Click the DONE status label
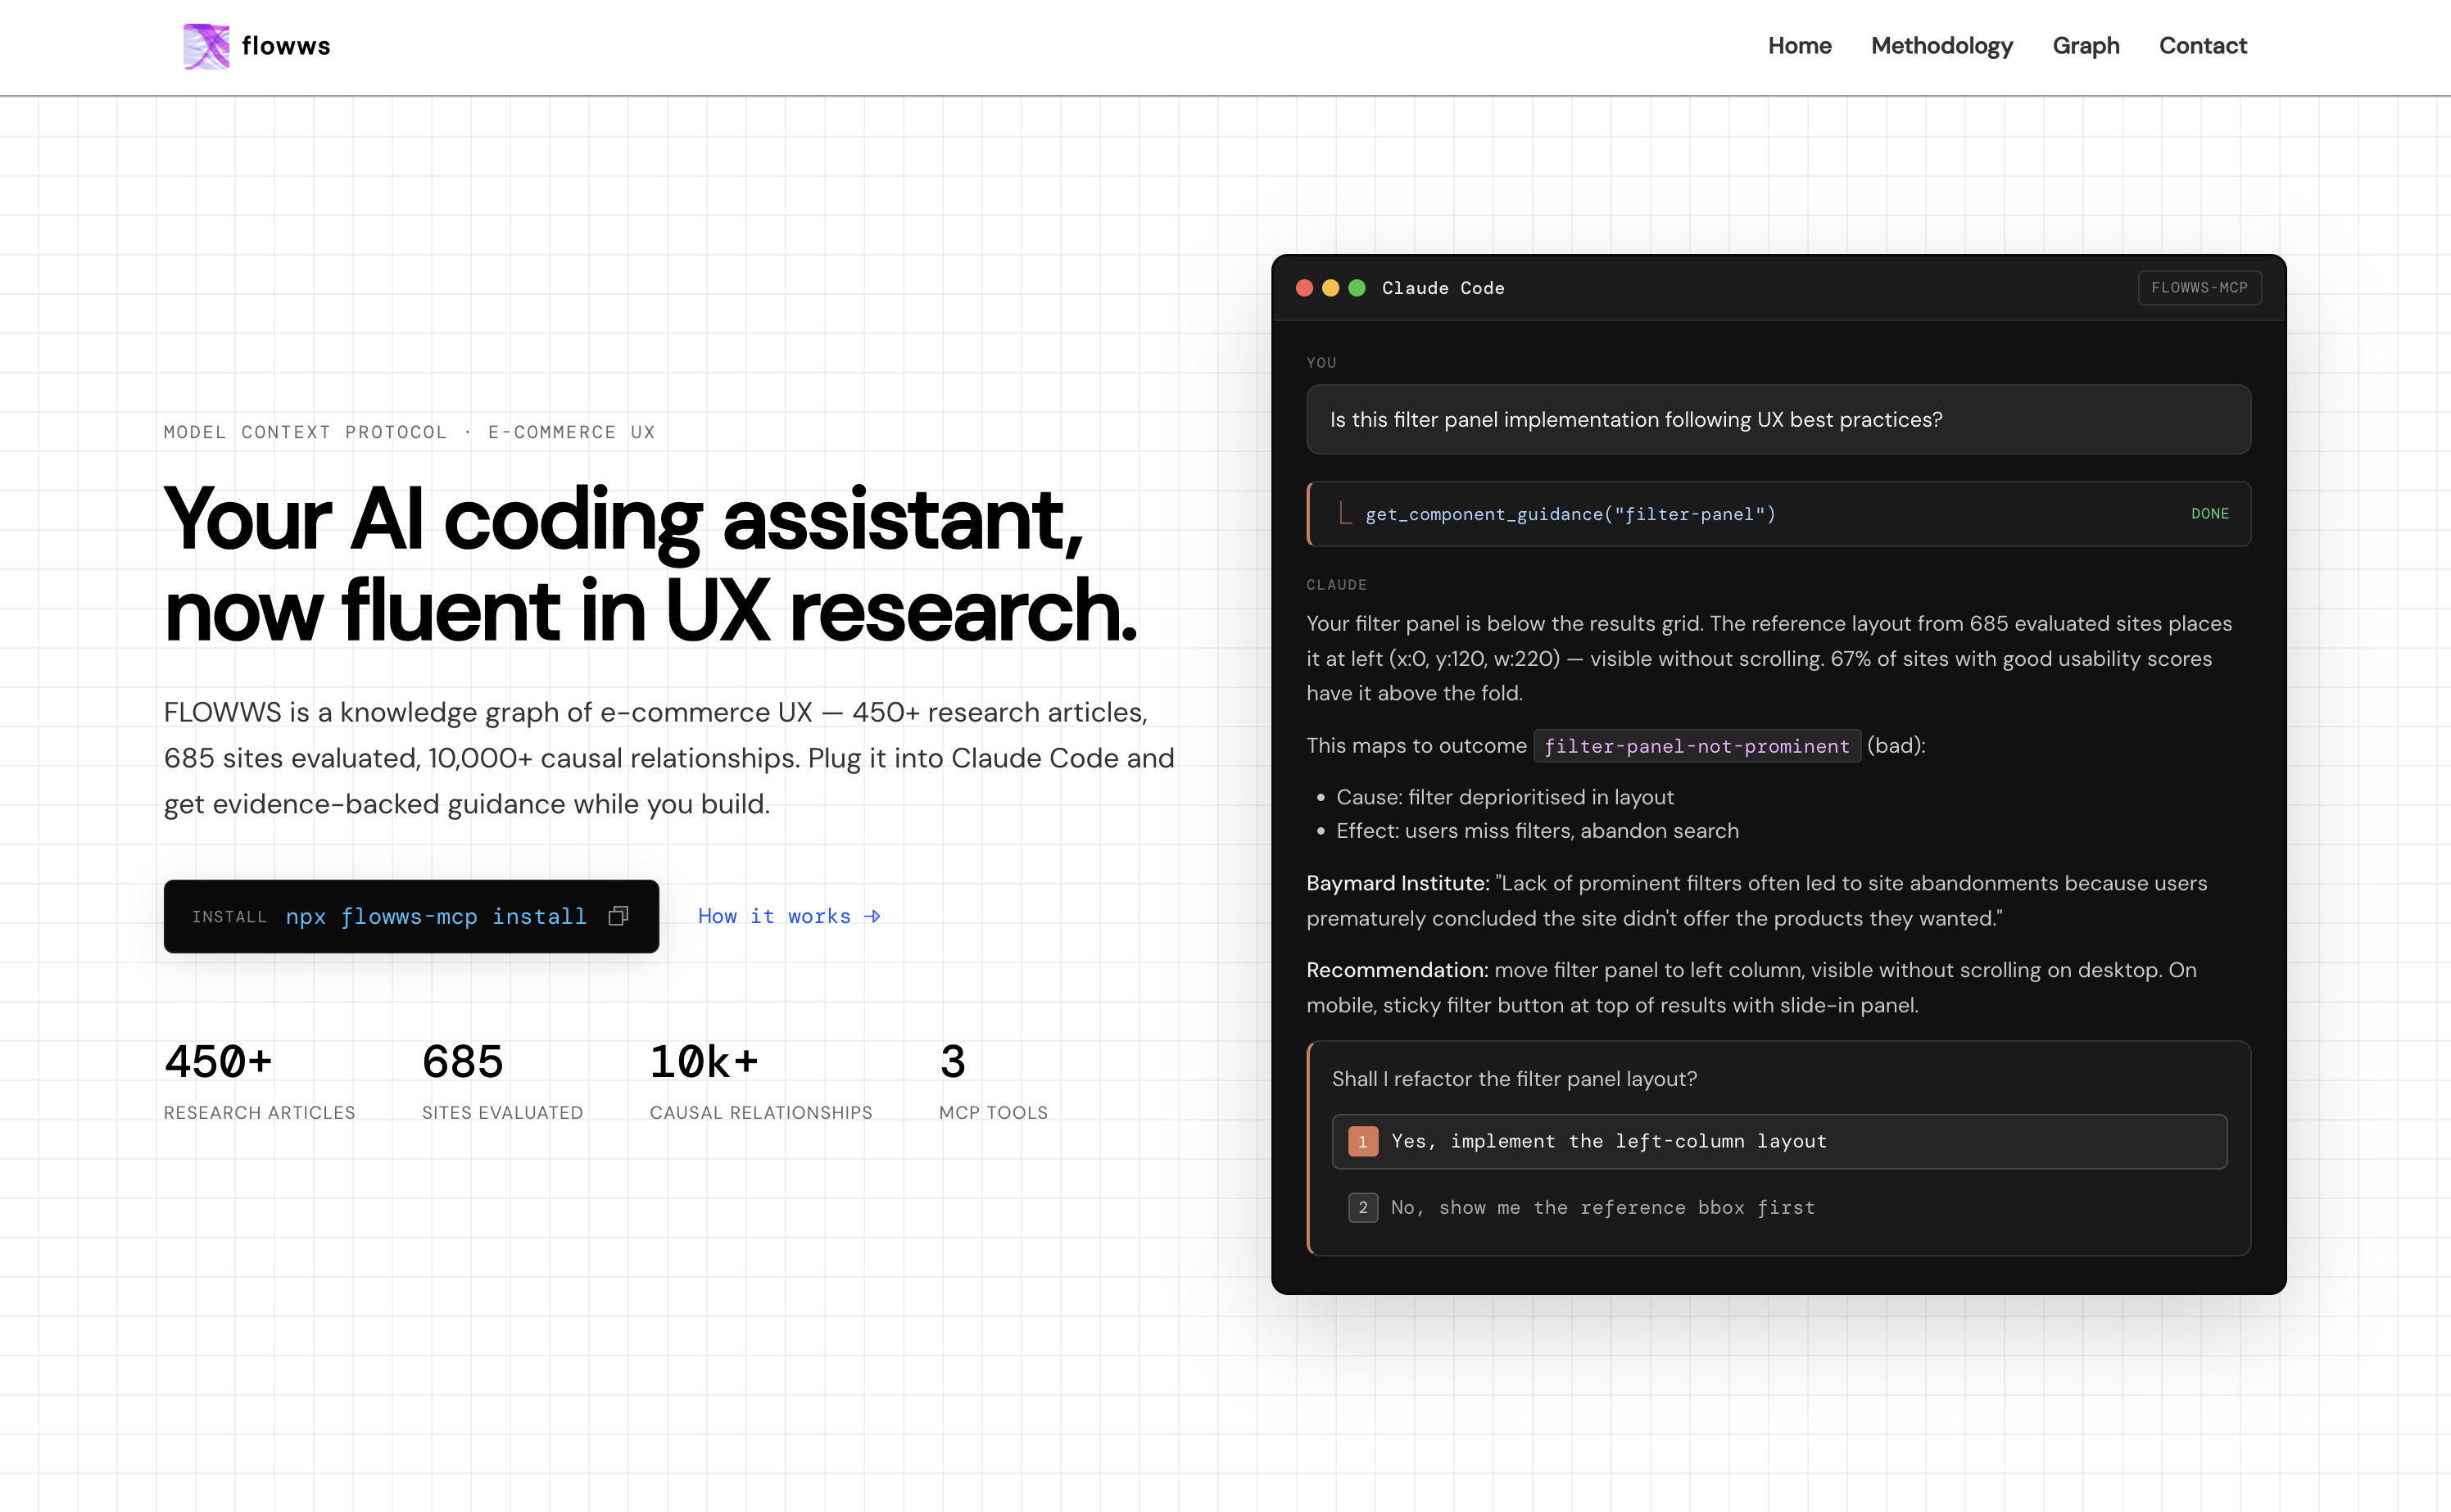2451x1512 pixels. click(x=2209, y=514)
